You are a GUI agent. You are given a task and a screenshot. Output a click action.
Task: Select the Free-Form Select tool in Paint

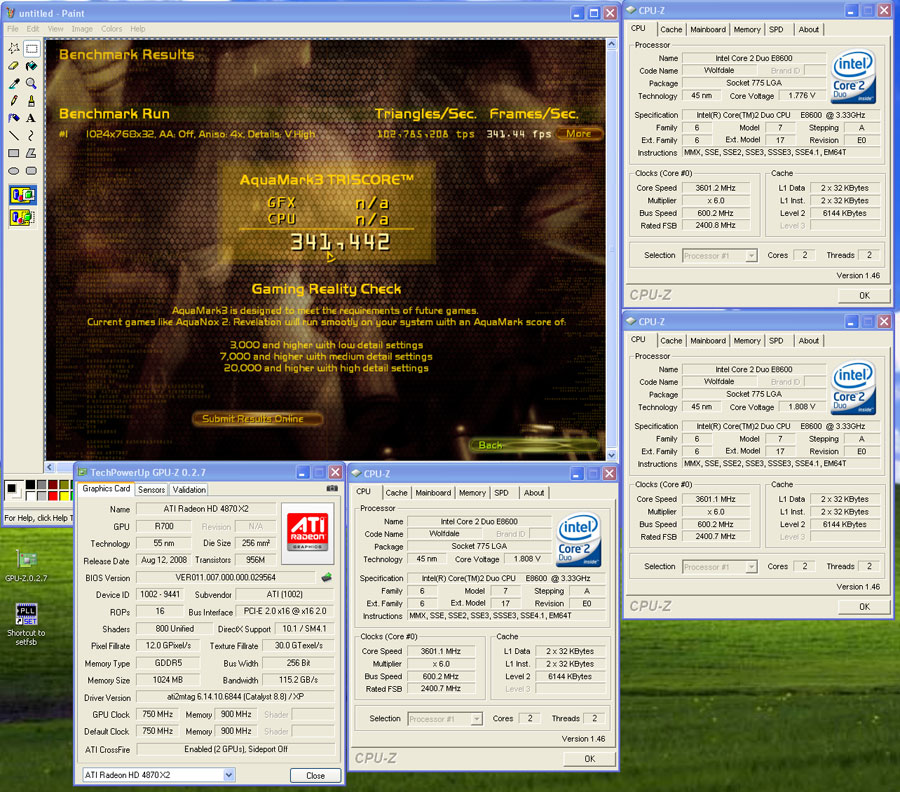tap(14, 49)
